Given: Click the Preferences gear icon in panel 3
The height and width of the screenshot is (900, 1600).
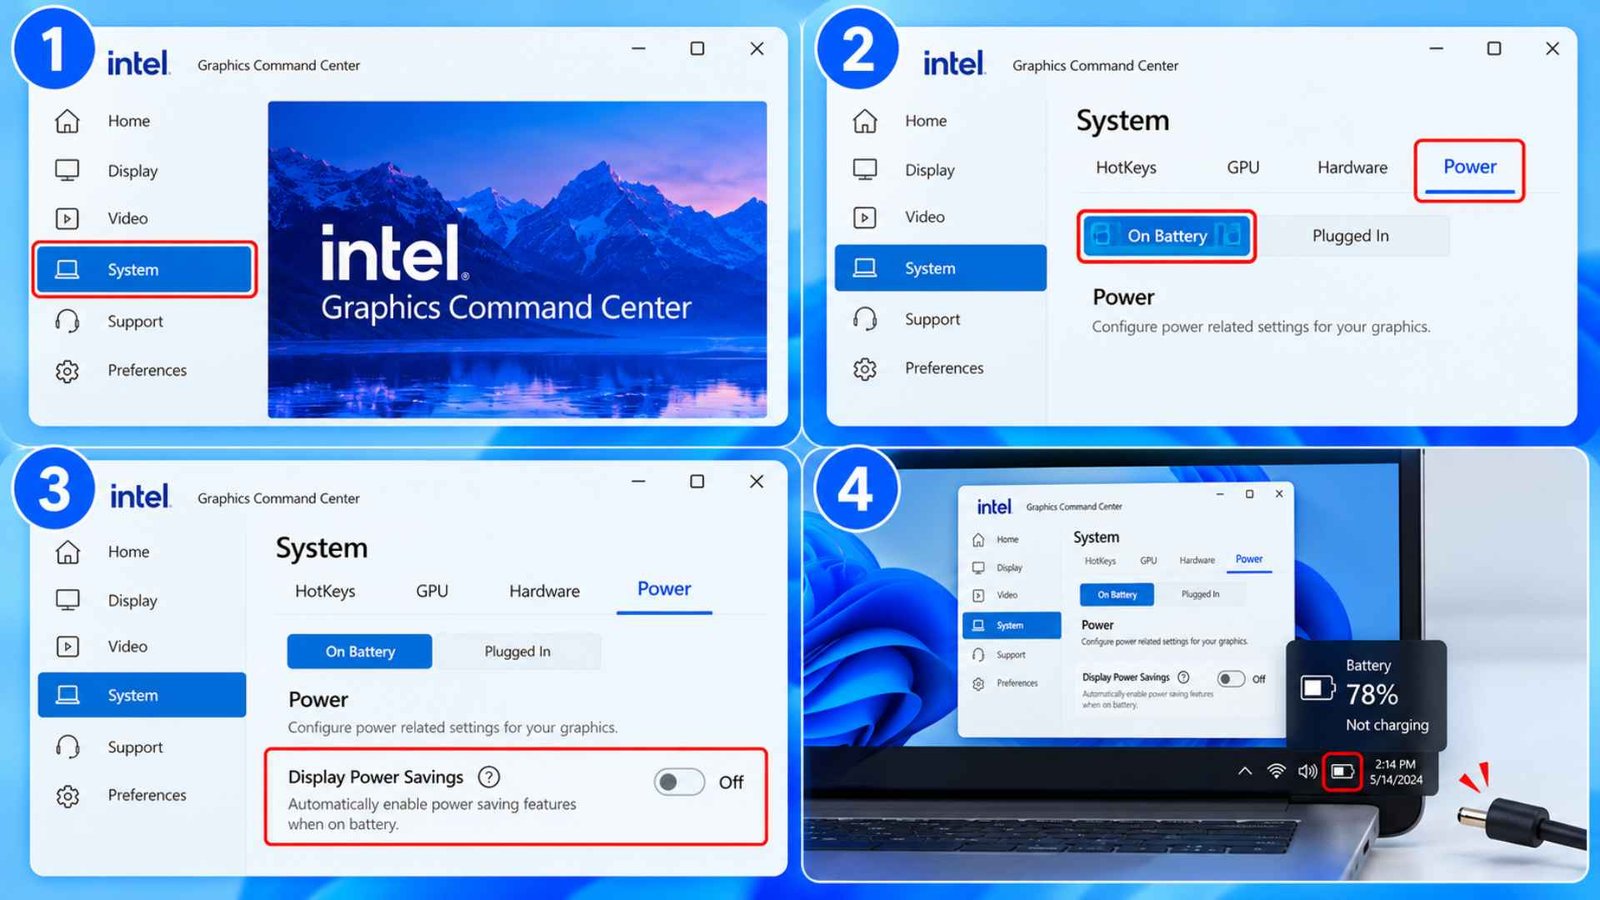Looking at the screenshot, I should pyautogui.click(x=67, y=796).
